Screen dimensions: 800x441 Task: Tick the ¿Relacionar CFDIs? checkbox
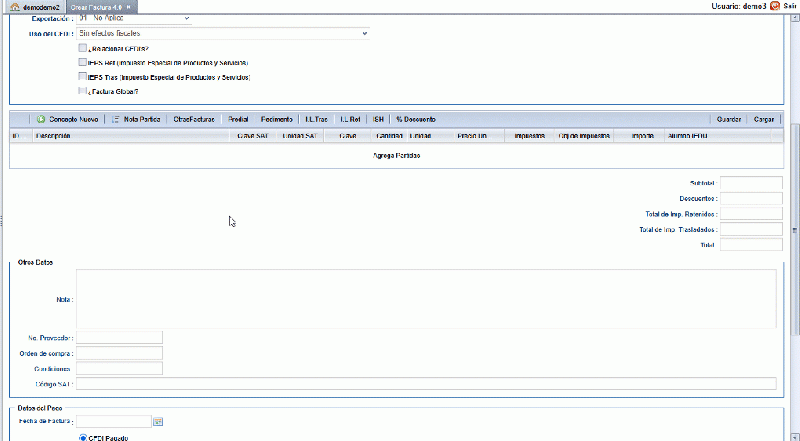click(x=83, y=48)
